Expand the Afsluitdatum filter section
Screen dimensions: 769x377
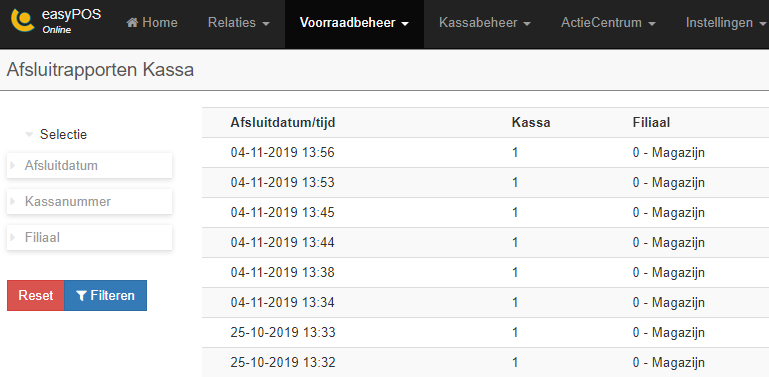[89, 165]
